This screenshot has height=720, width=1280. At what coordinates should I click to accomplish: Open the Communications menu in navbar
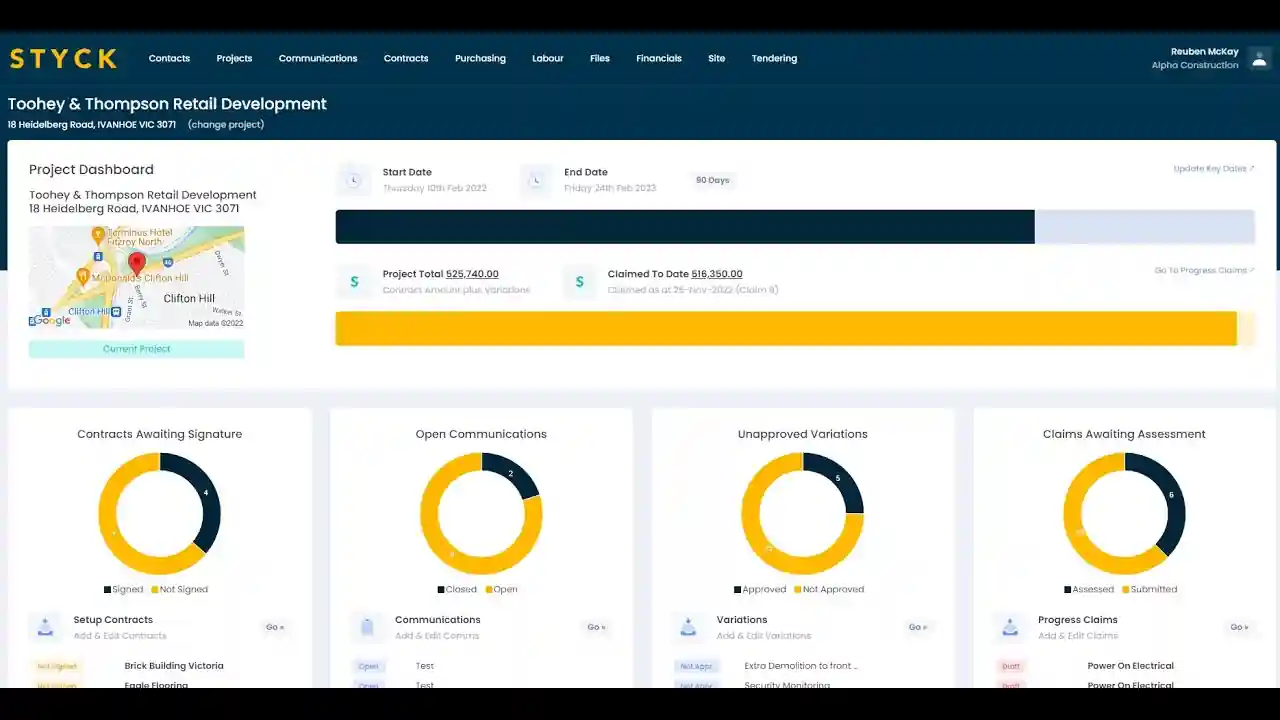tap(318, 58)
